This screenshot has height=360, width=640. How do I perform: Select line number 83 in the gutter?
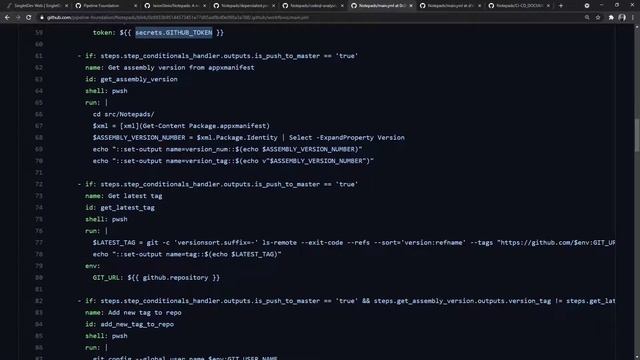(39, 313)
